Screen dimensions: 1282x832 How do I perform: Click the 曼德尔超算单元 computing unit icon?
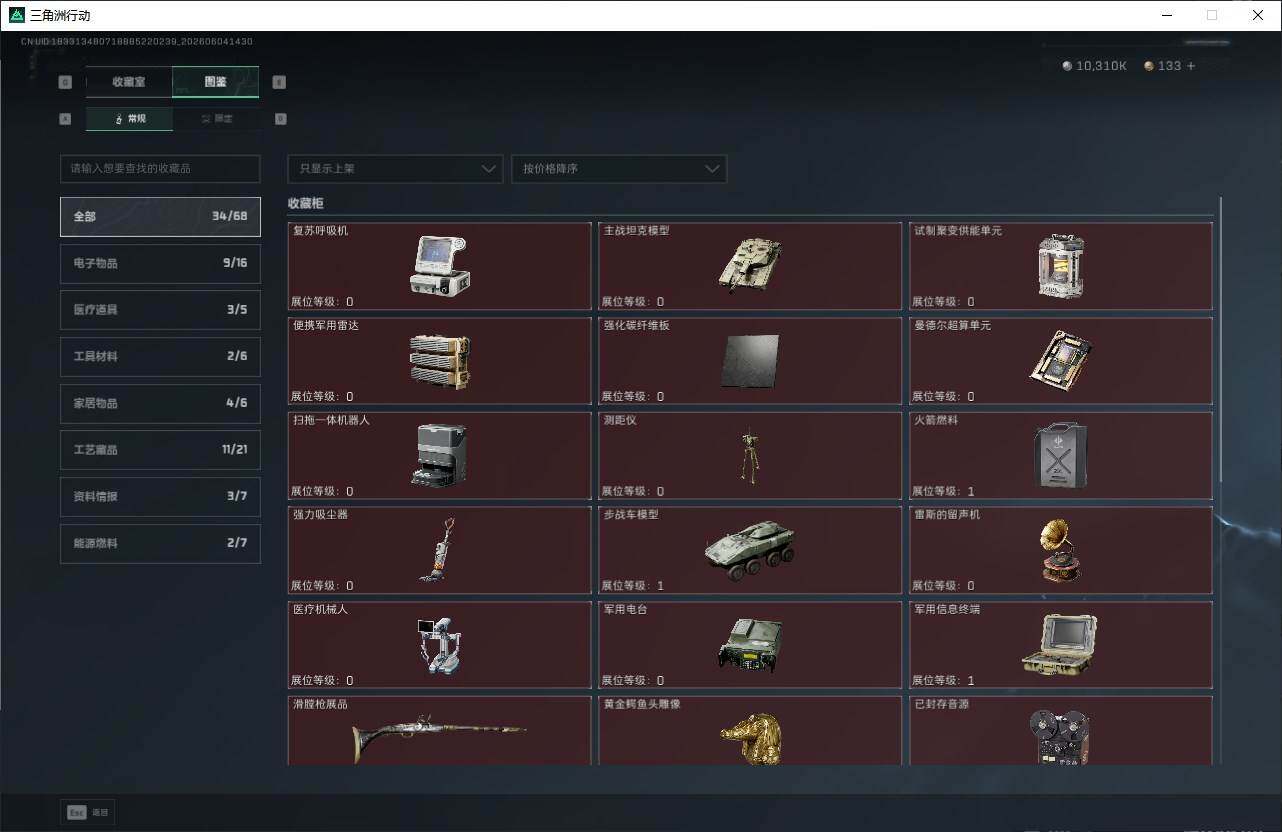(1061, 360)
